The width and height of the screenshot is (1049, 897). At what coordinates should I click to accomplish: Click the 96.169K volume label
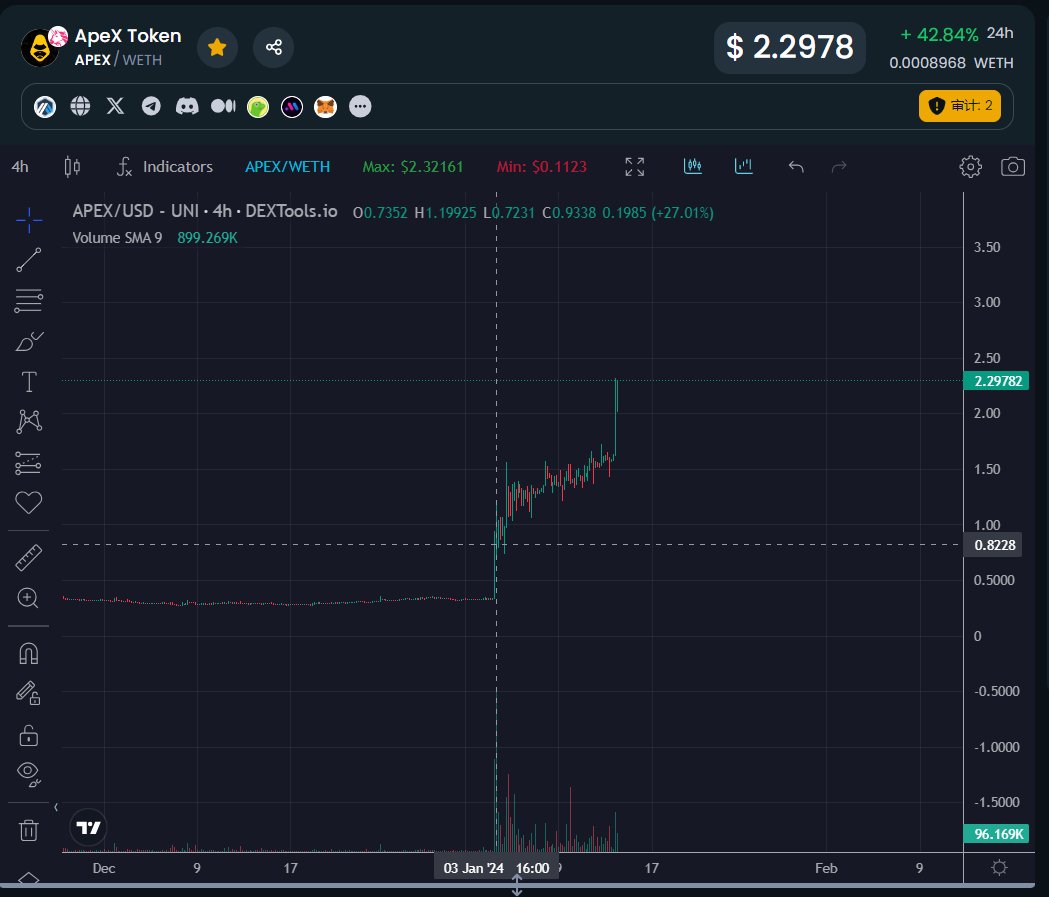pyautogui.click(x=996, y=833)
